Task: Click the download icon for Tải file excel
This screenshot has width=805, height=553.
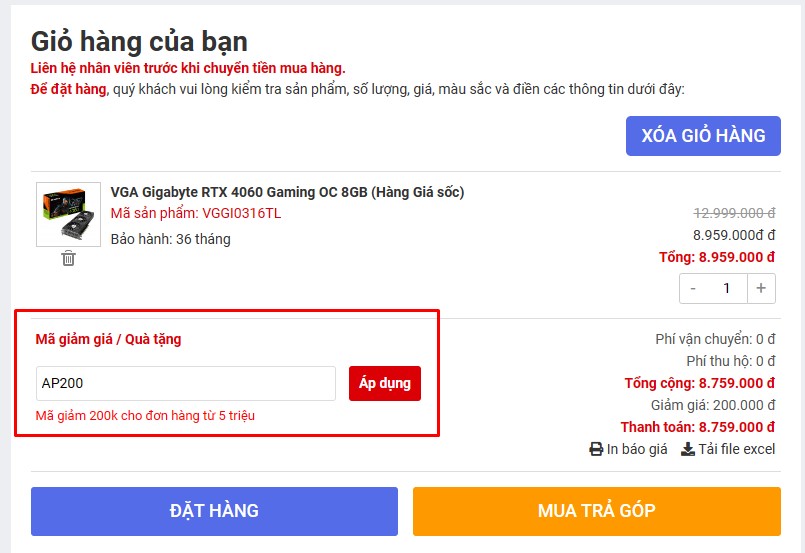Action: (x=687, y=449)
